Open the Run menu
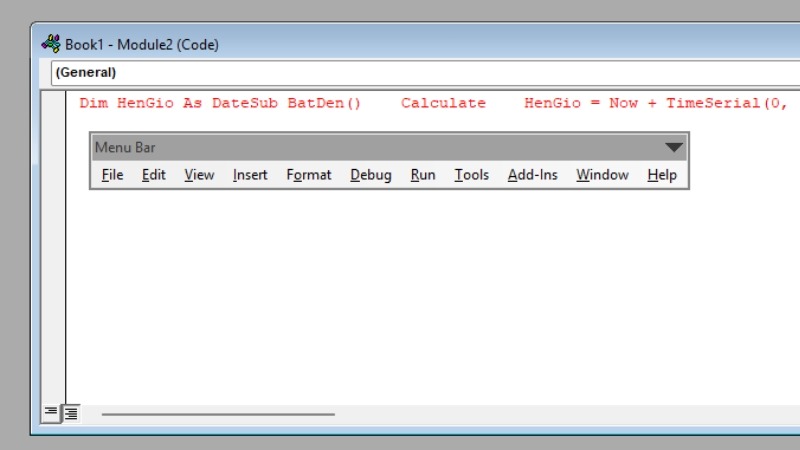 point(423,175)
